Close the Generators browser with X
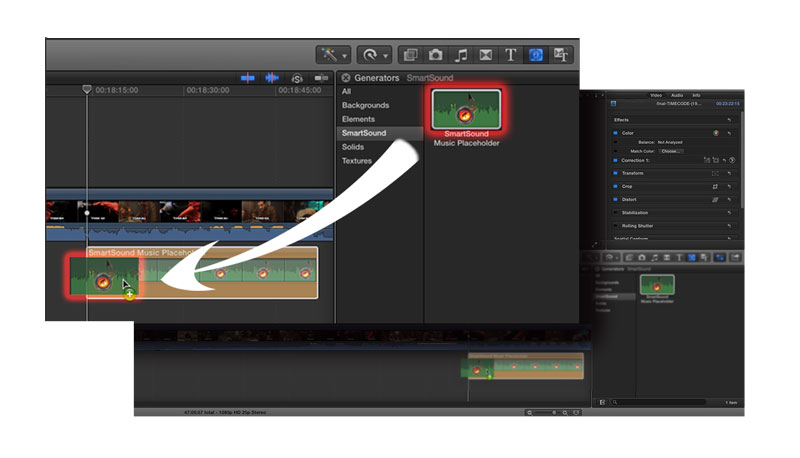The image size is (800, 458). (x=346, y=78)
